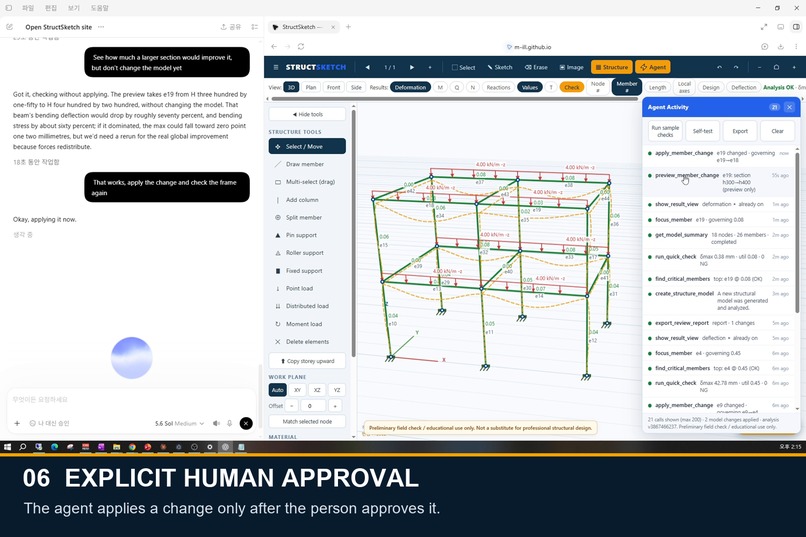This screenshot has height=537, width=806.
Task: Clear the agent activity log
Action: 777,131
